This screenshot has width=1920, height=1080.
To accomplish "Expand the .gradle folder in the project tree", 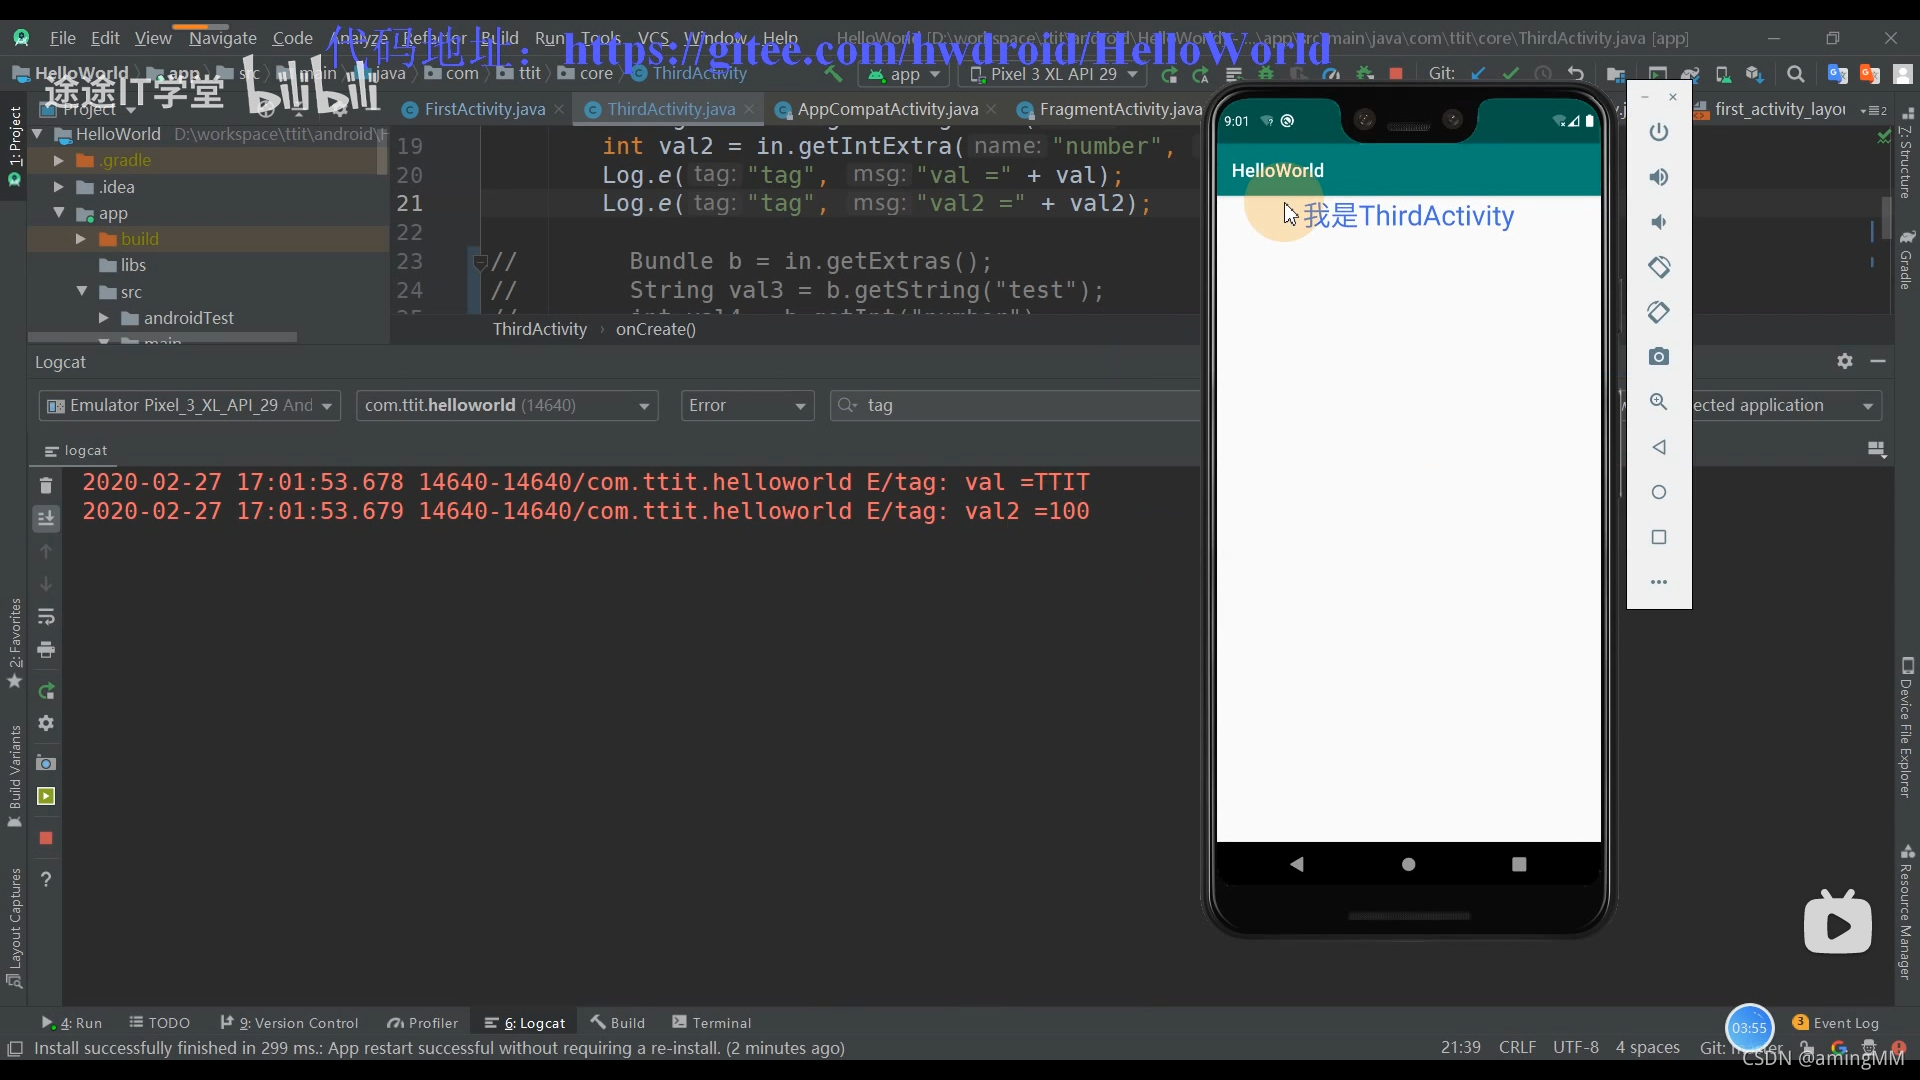I will click(x=59, y=160).
